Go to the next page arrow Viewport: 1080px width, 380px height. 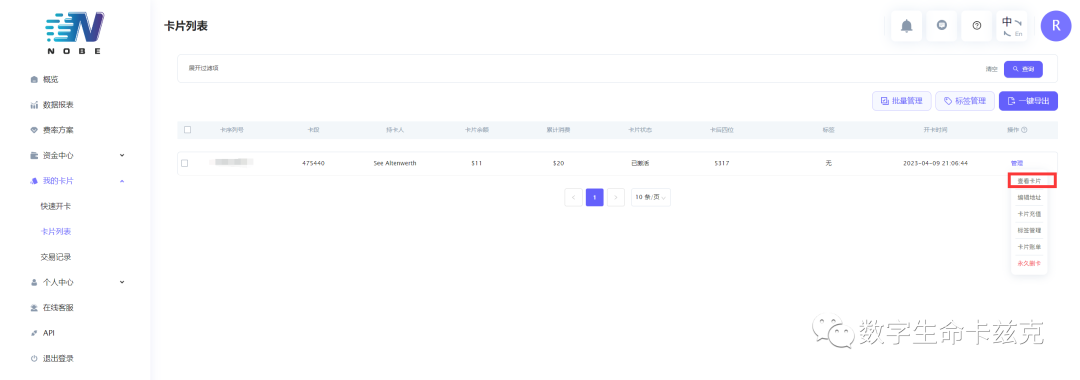click(x=616, y=197)
